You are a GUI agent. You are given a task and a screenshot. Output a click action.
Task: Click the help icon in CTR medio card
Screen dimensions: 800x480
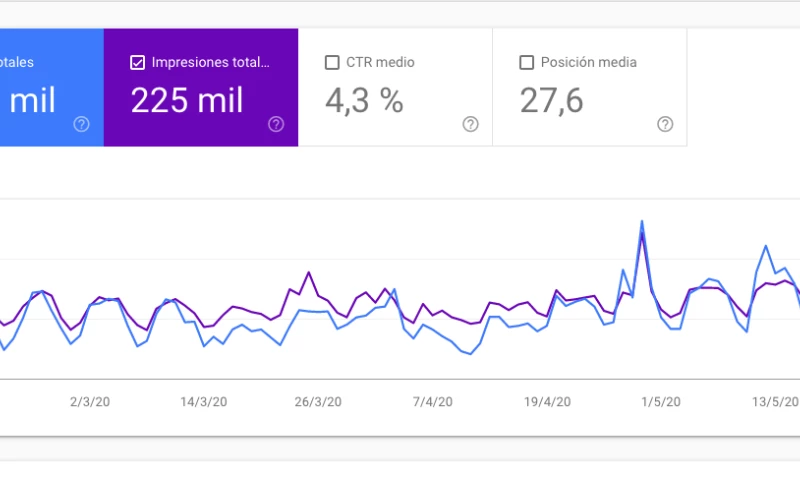pos(470,124)
